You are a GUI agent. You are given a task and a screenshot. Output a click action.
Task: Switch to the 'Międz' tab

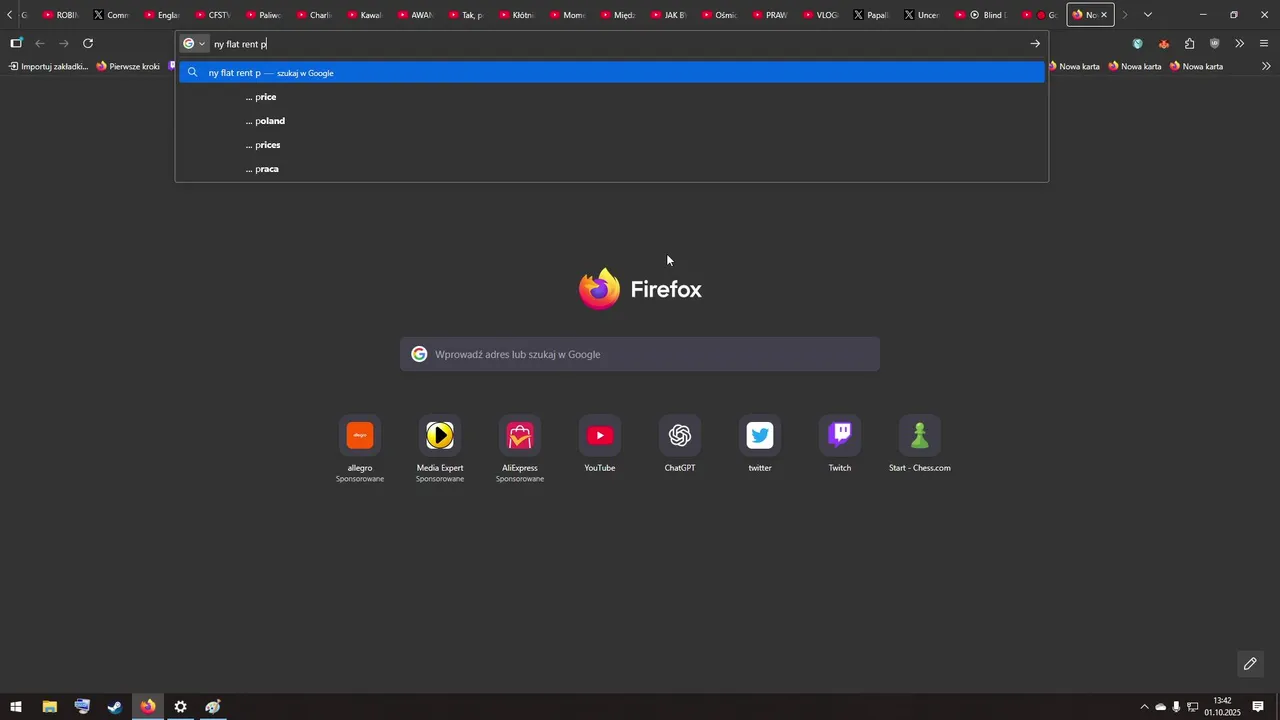(x=619, y=15)
